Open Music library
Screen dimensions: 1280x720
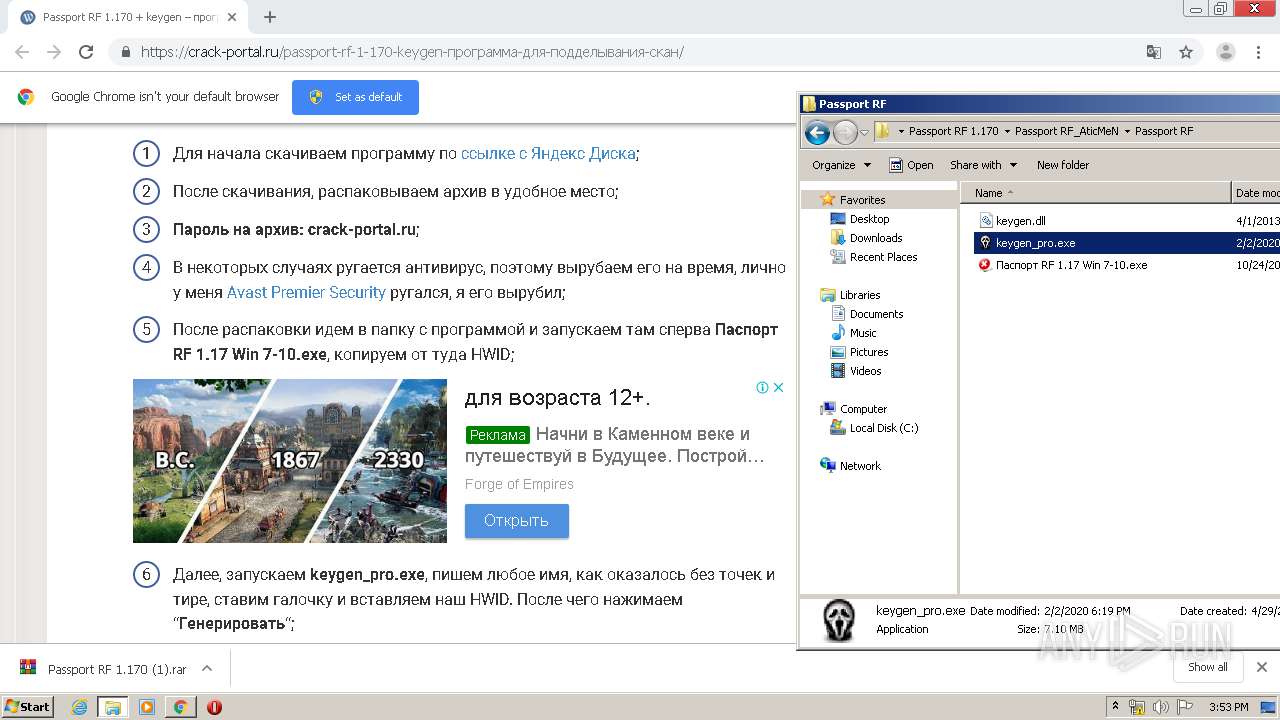coord(863,333)
